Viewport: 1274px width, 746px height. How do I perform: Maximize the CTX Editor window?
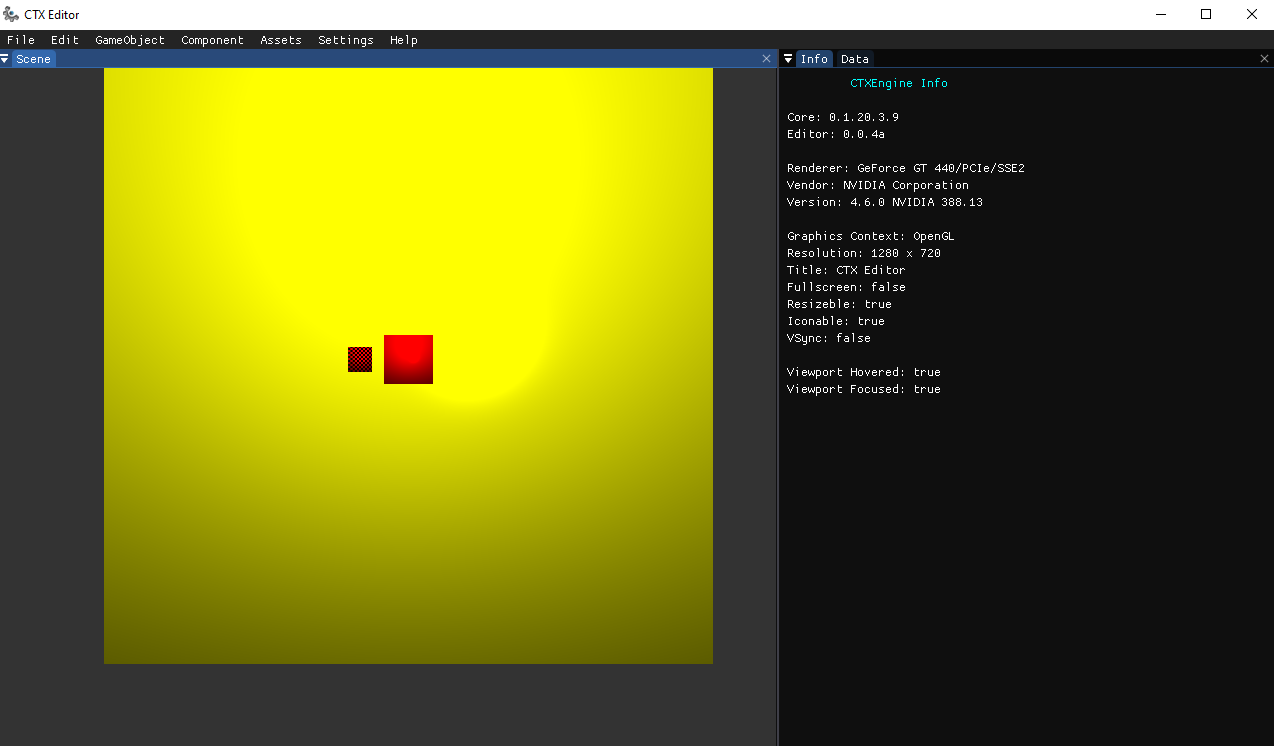pos(1206,14)
